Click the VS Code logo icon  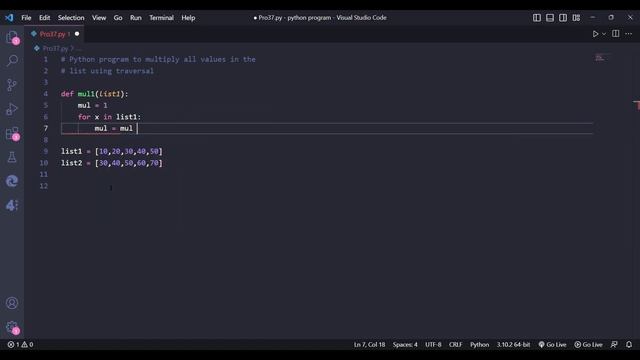click(9, 18)
